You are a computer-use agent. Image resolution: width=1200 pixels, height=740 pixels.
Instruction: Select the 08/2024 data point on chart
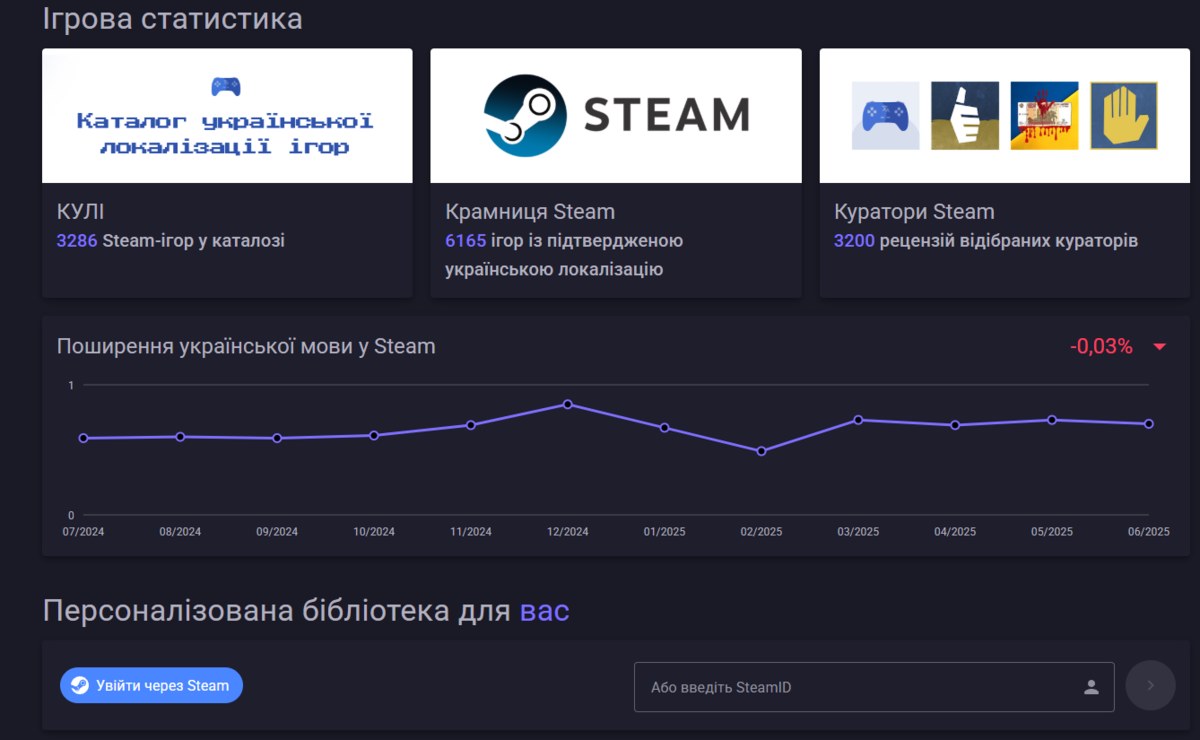pyautogui.click(x=180, y=437)
